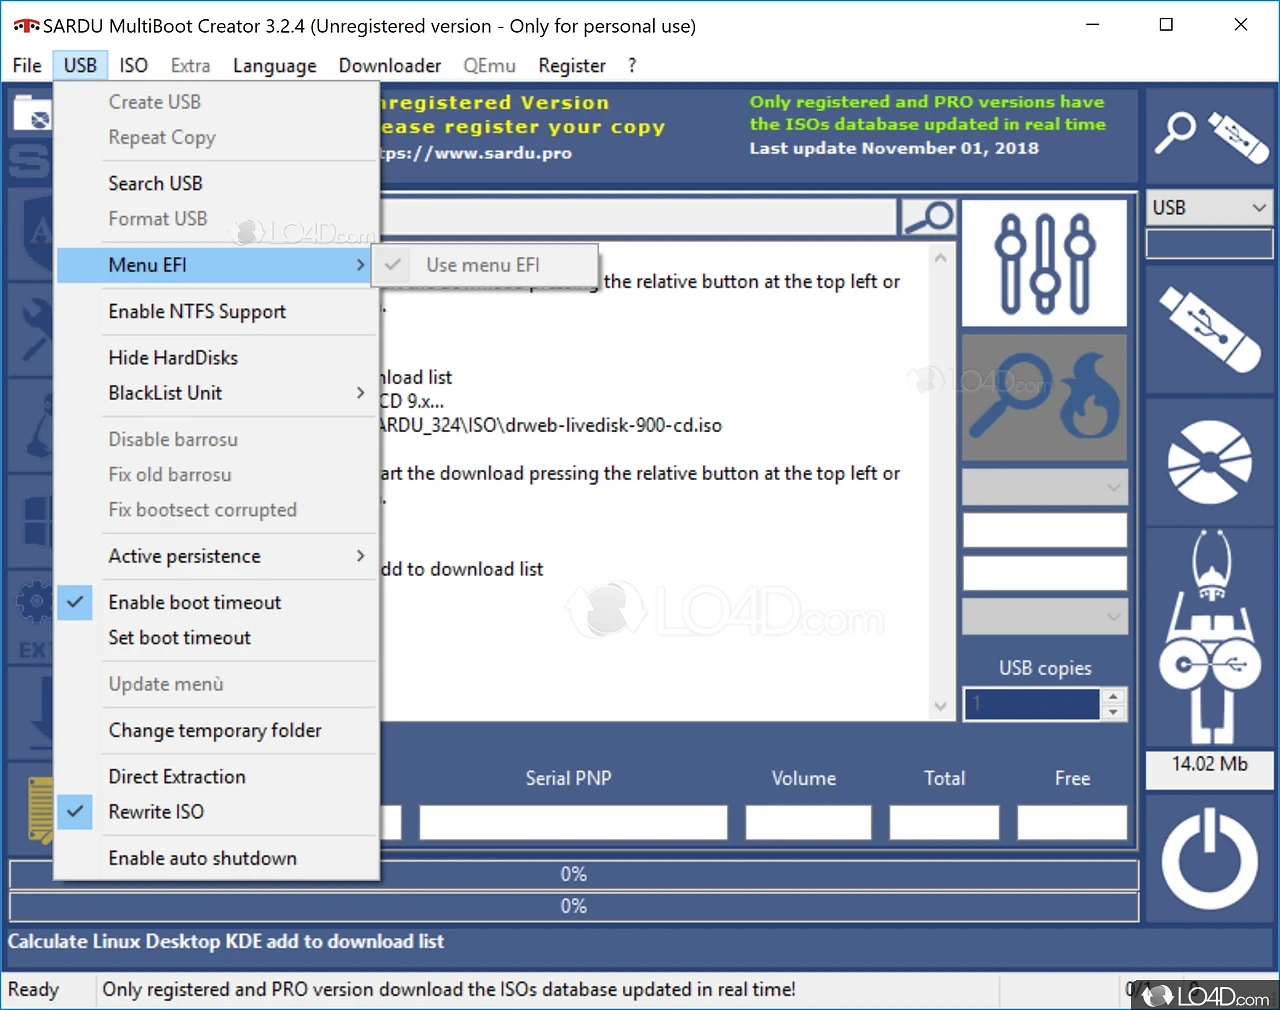Click the search USB icon at top right
Viewport: 1280px width, 1010px height.
(x=1209, y=135)
